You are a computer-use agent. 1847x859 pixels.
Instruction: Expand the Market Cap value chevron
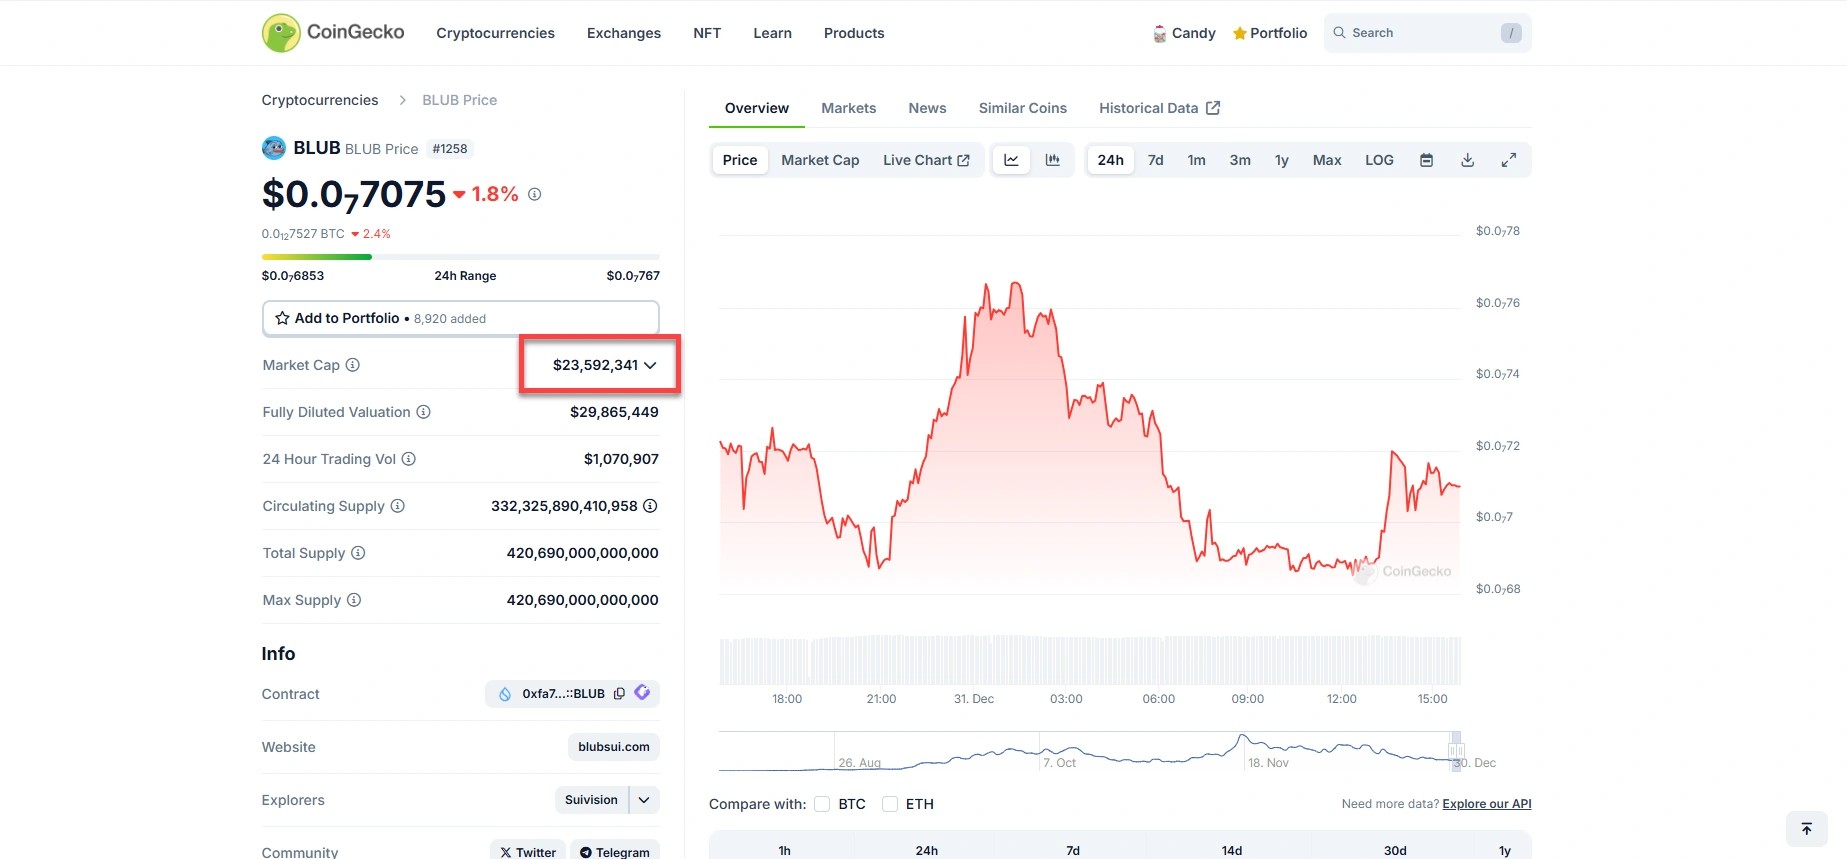pyautogui.click(x=650, y=365)
